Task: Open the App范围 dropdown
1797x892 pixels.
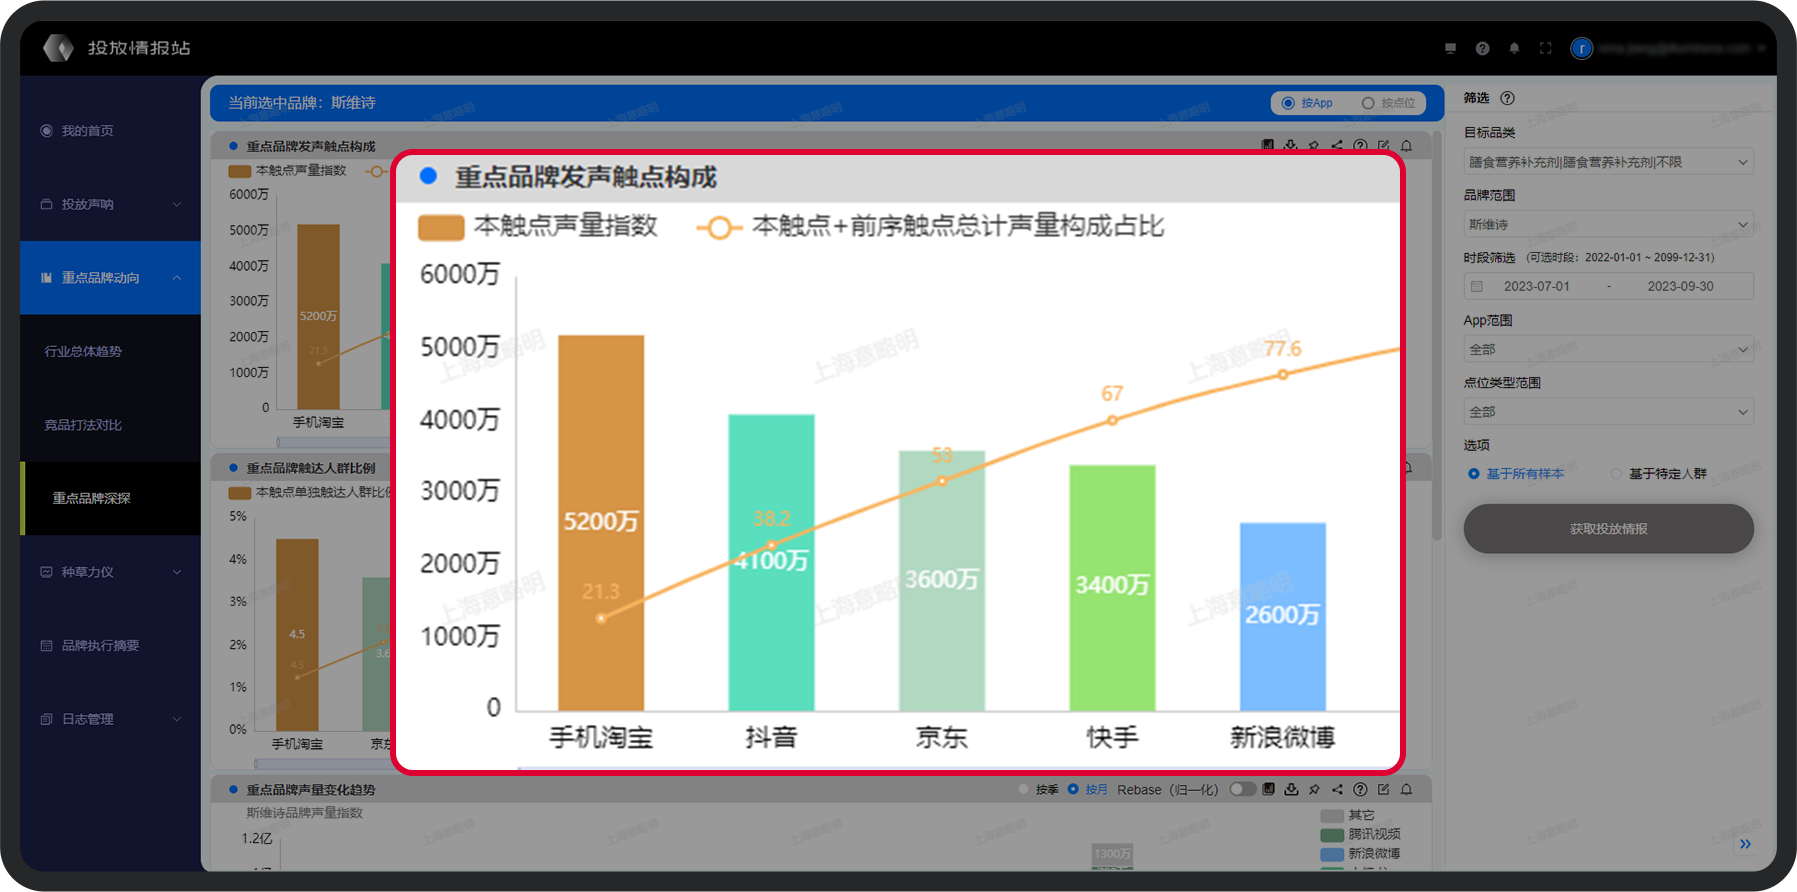Action: (1608, 349)
